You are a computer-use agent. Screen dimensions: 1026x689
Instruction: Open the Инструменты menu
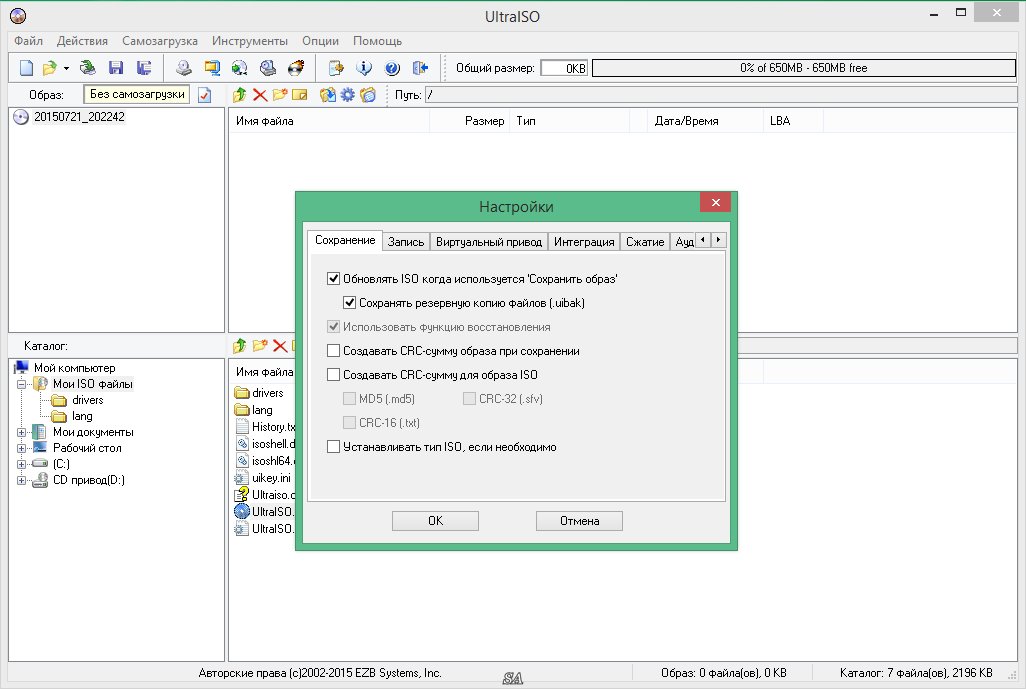[x=249, y=41]
